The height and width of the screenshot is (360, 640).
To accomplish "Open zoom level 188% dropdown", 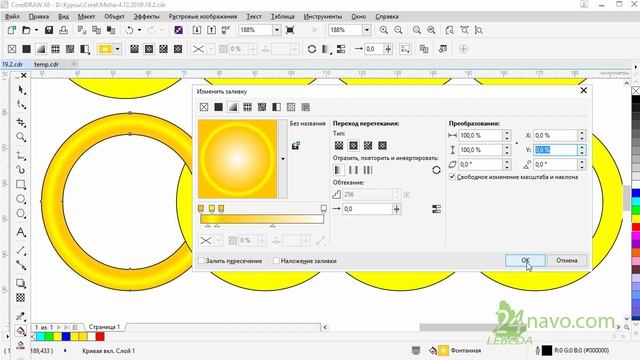I will (276, 30).
